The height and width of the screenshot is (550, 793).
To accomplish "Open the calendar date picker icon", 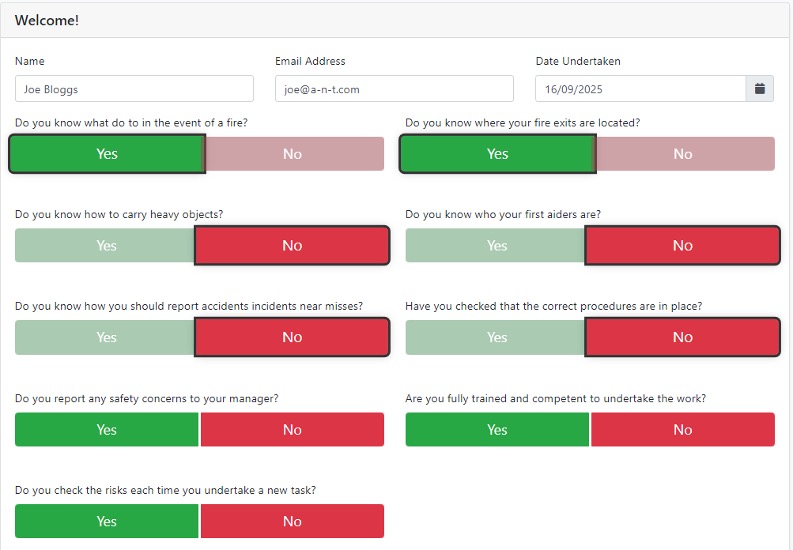I will 760,89.
